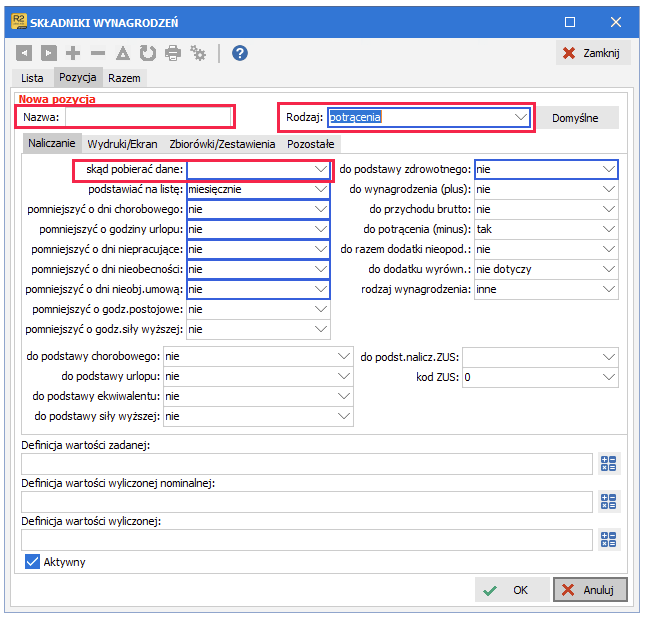Open the kod ZUS dropdown
648x622 pixels.
[x=608, y=377]
